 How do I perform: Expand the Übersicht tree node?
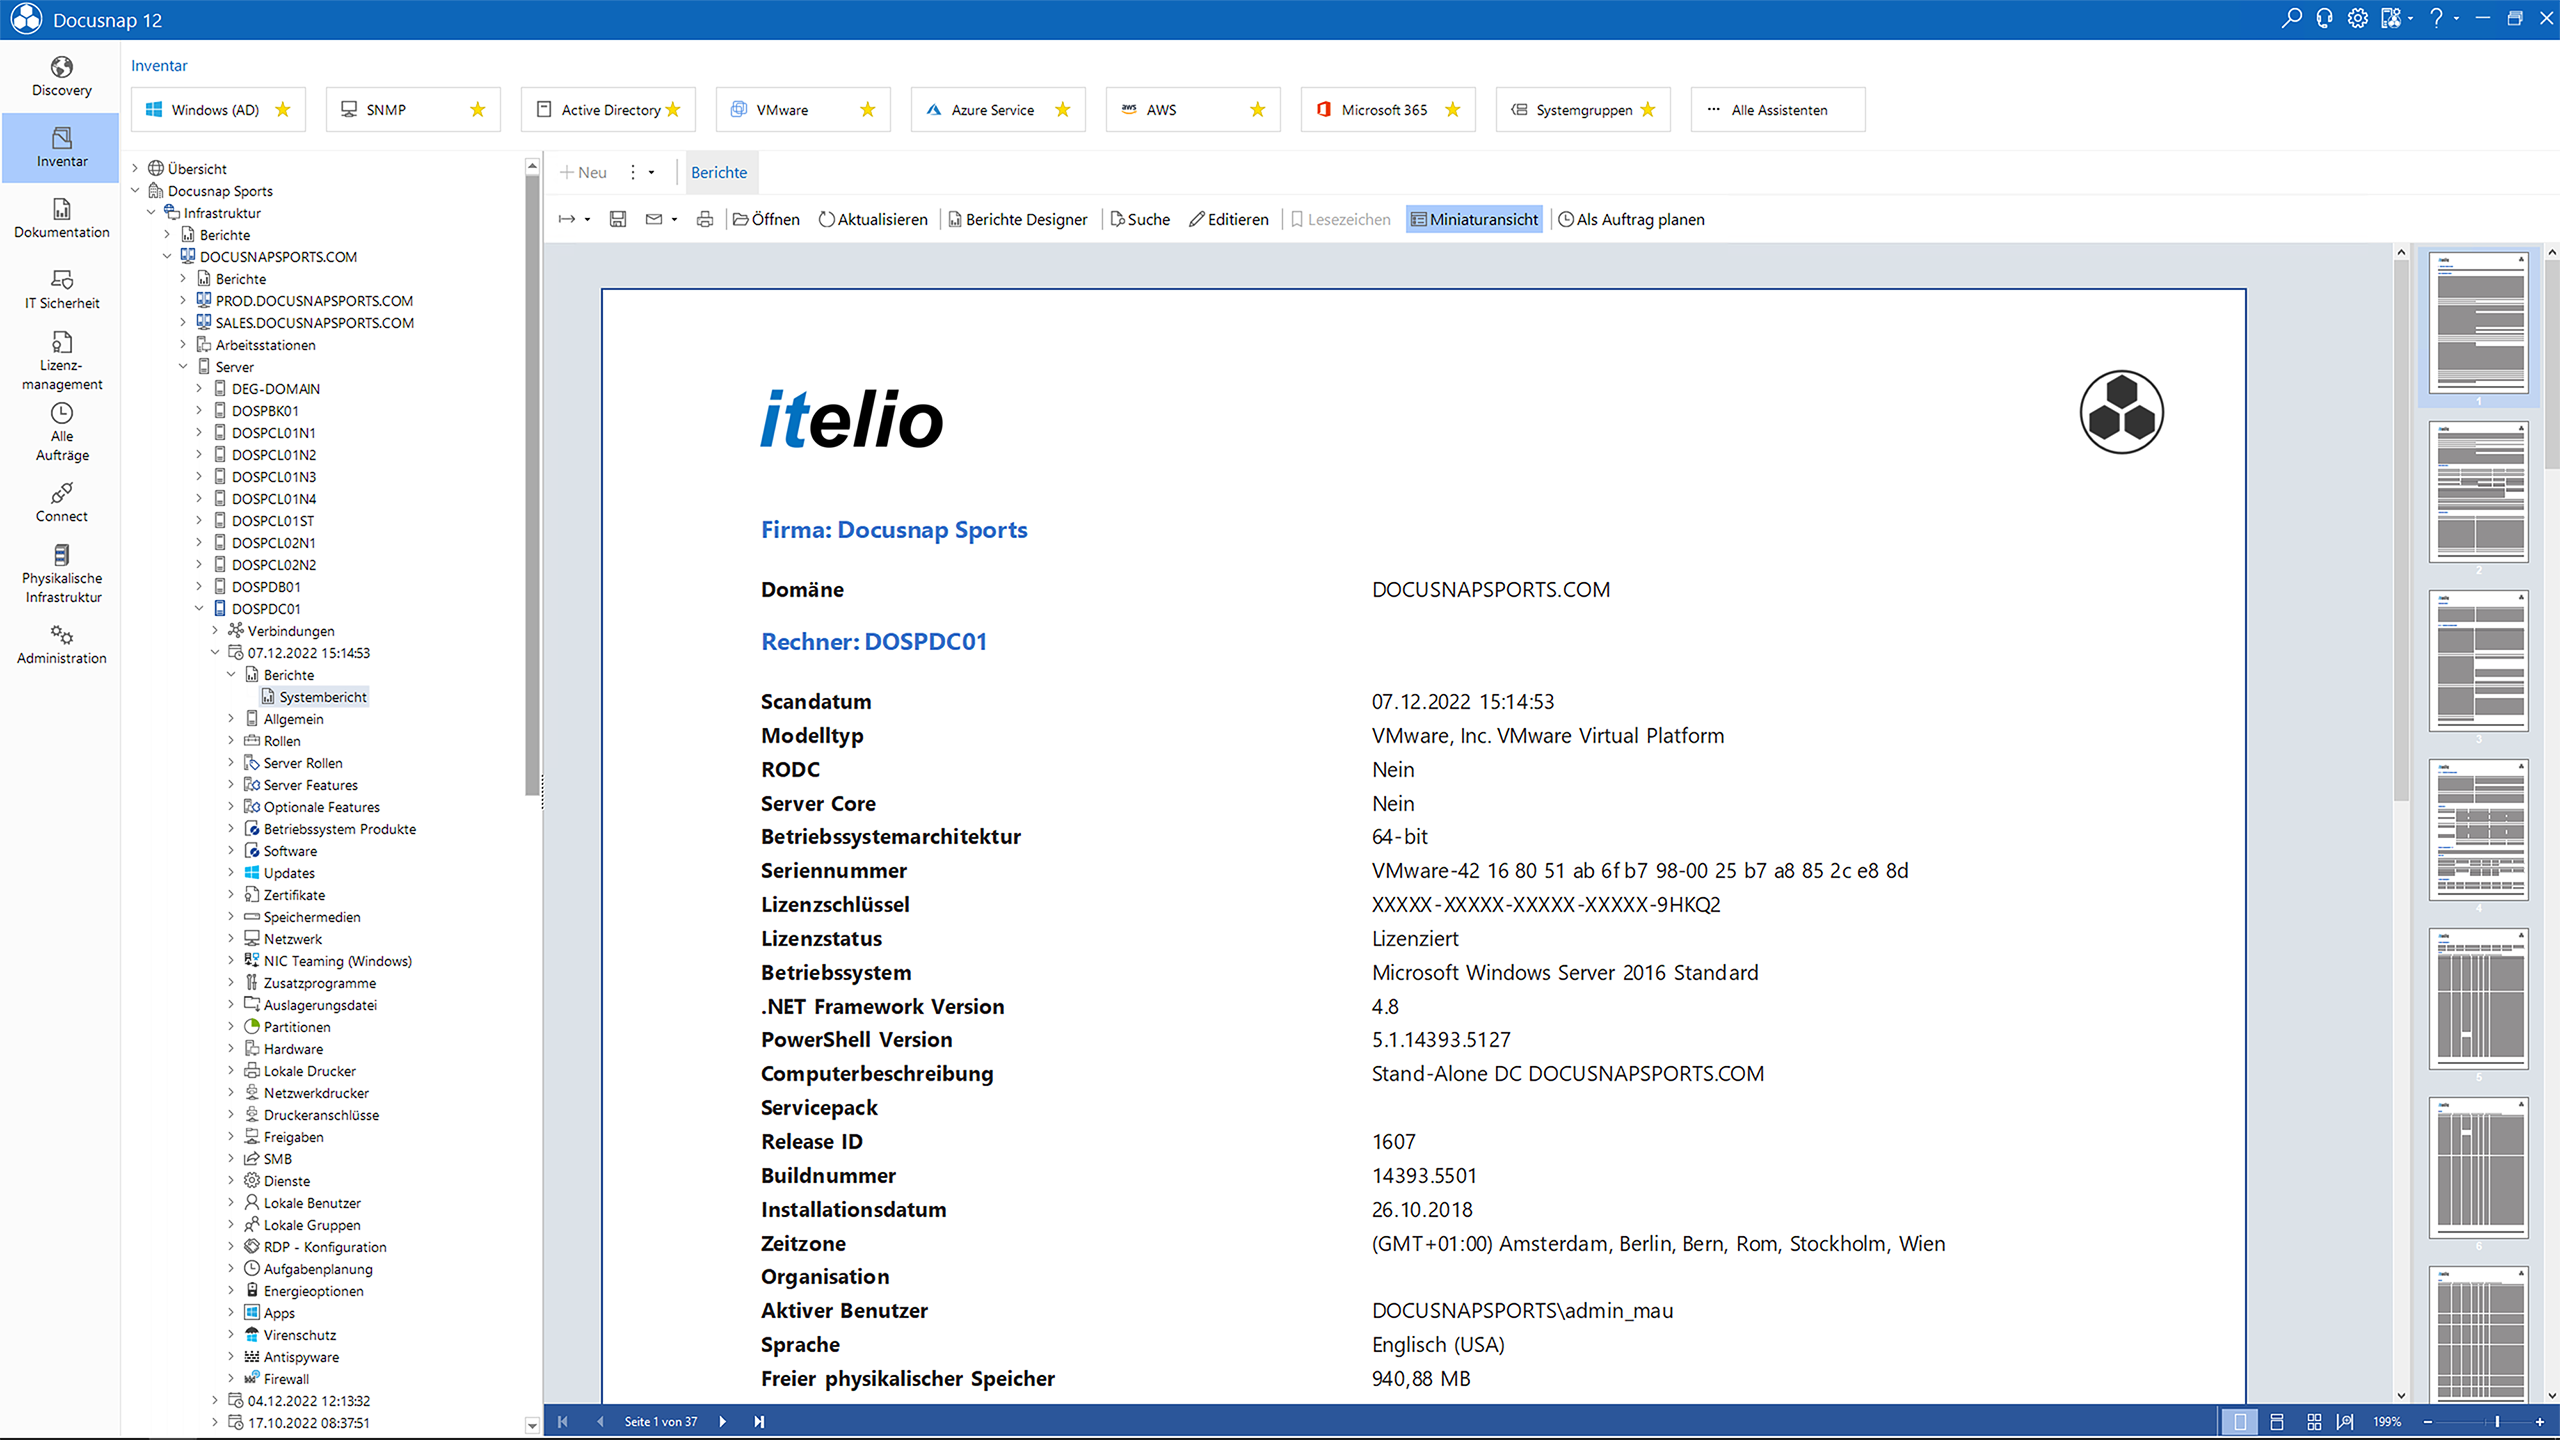tap(135, 168)
